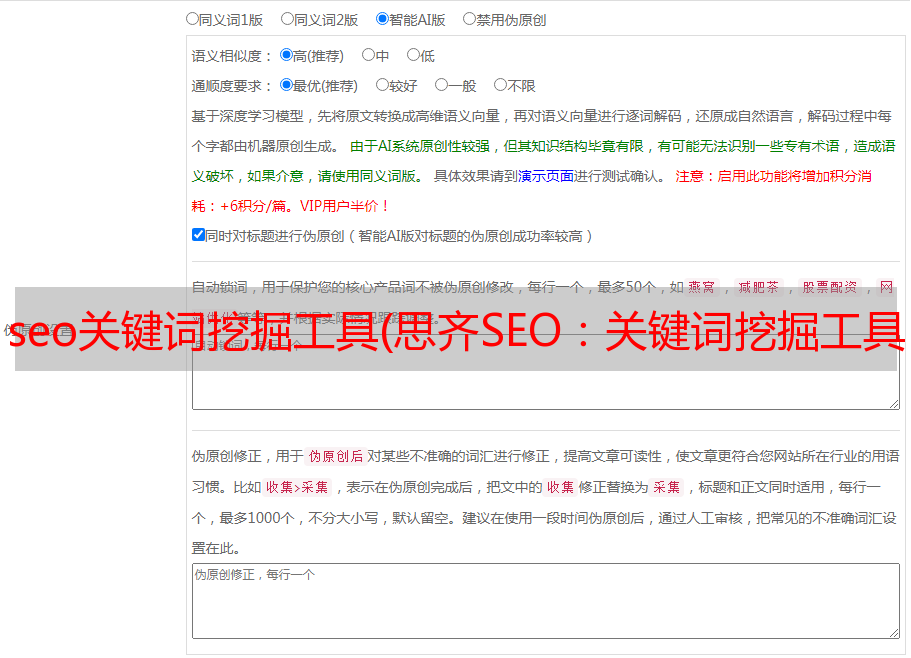Choose 一般 for 通顺度要求
911x658 pixels.
(442, 85)
